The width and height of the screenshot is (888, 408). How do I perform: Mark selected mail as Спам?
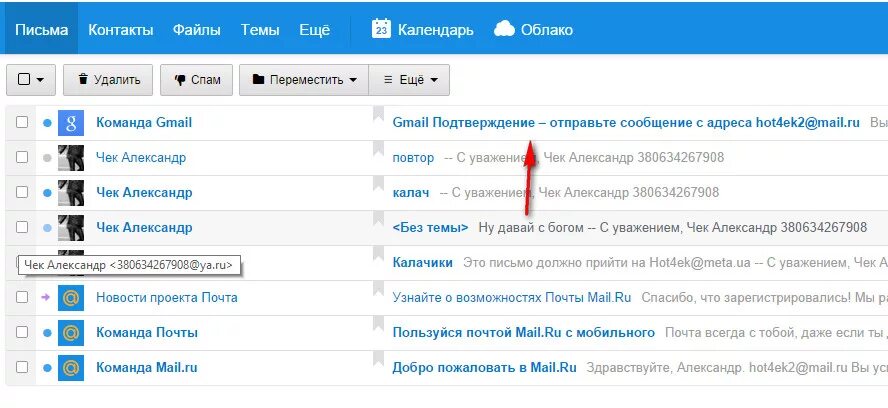click(x=197, y=80)
